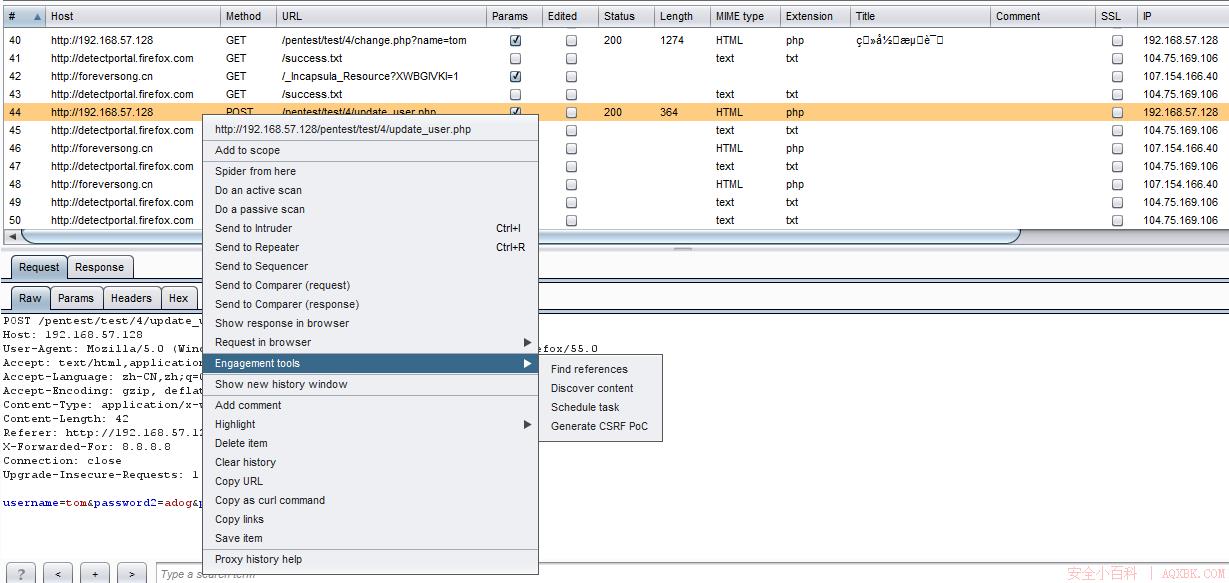
Task: Click the next match '>' search button
Action: (132, 573)
